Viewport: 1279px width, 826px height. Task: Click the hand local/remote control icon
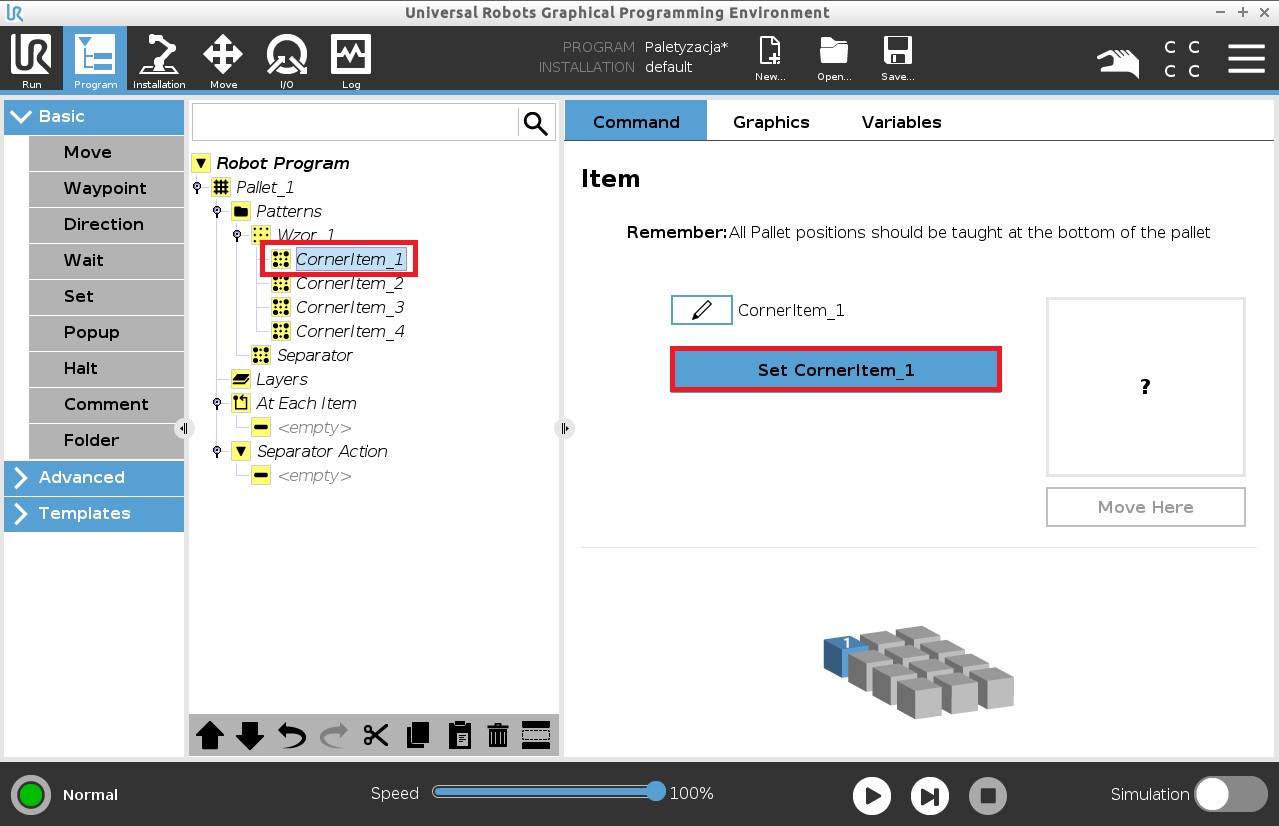click(1118, 63)
